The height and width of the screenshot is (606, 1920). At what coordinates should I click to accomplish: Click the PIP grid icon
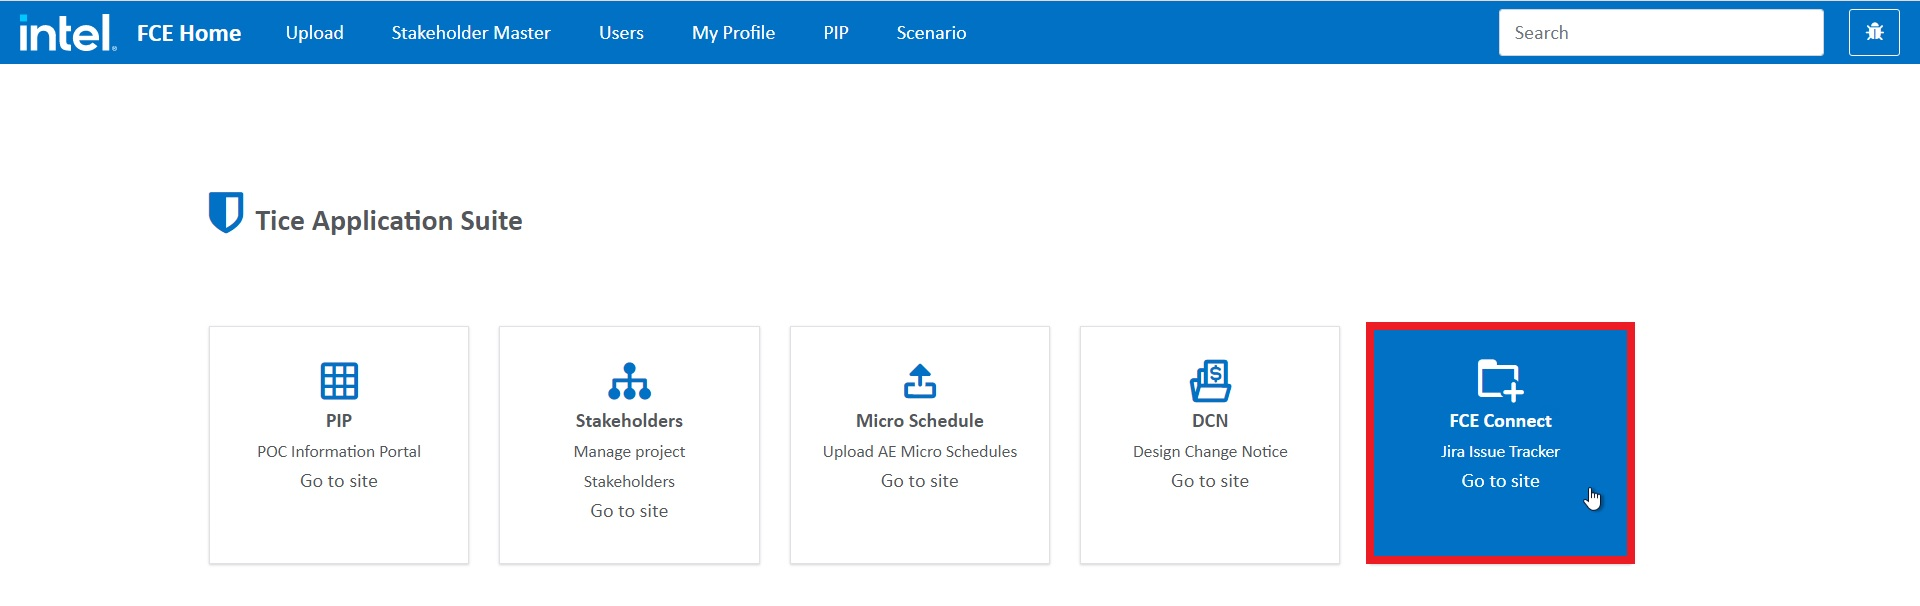coord(339,381)
